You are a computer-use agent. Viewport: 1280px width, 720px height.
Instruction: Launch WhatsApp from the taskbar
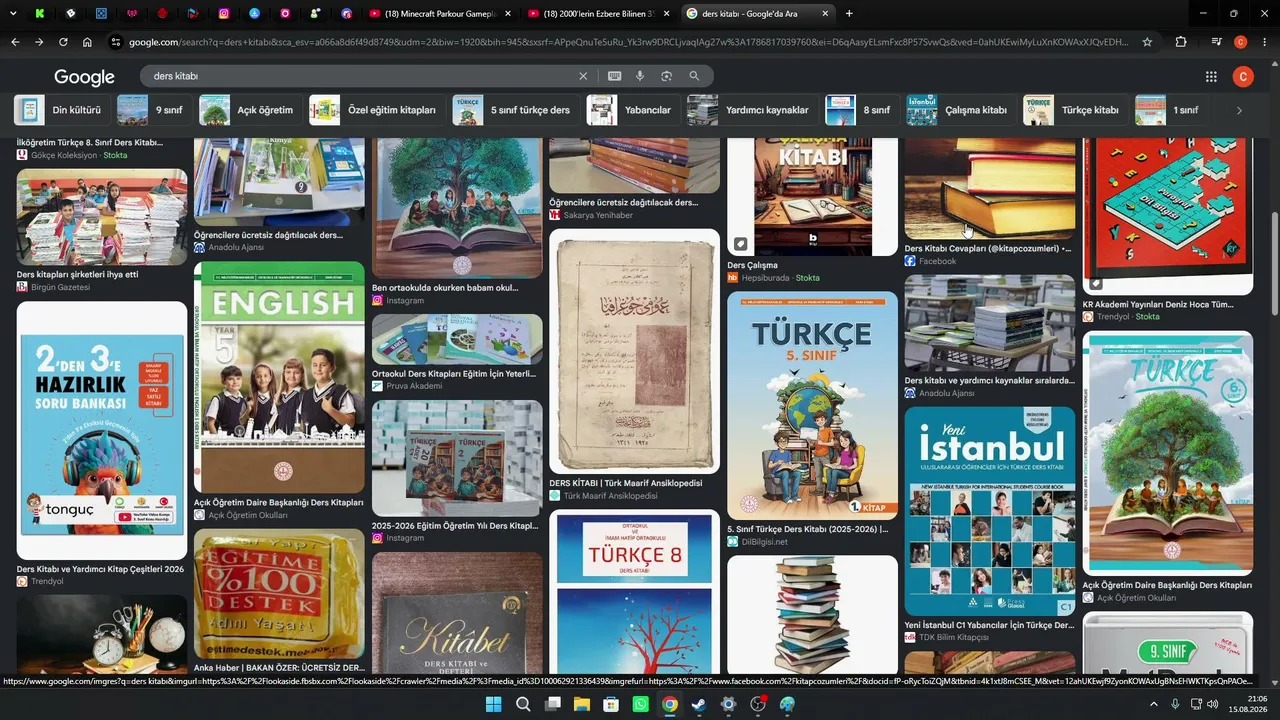point(641,704)
